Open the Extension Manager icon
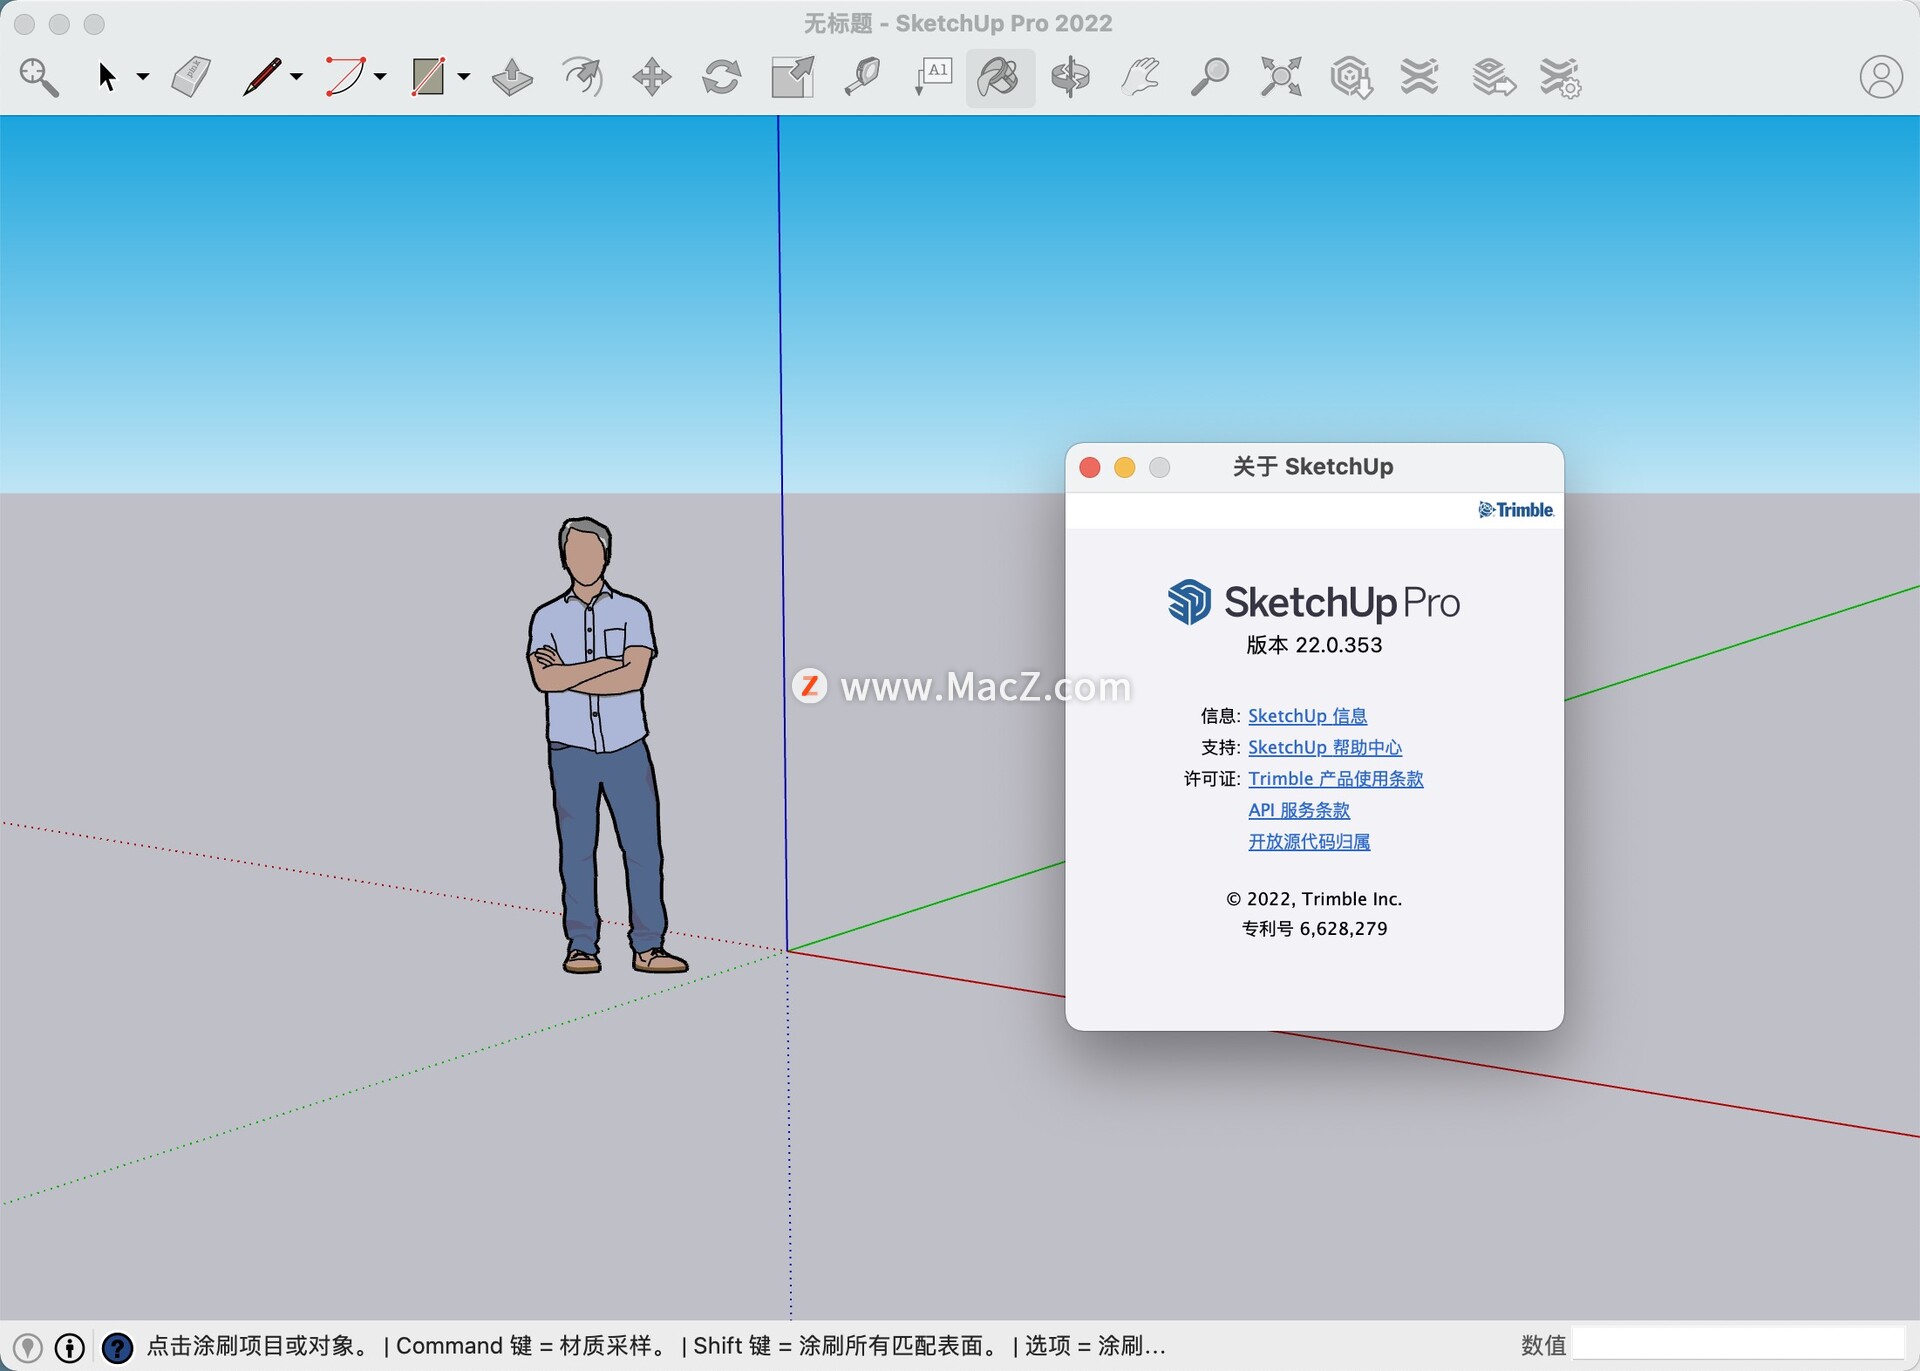This screenshot has height=1371, width=1920. (1560, 77)
